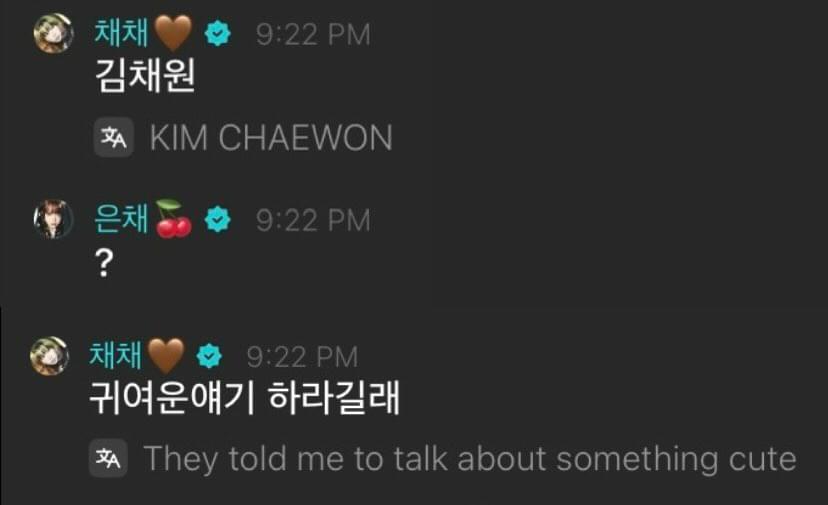
Task: Select the 김채원 message text
Action: [145, 76]
